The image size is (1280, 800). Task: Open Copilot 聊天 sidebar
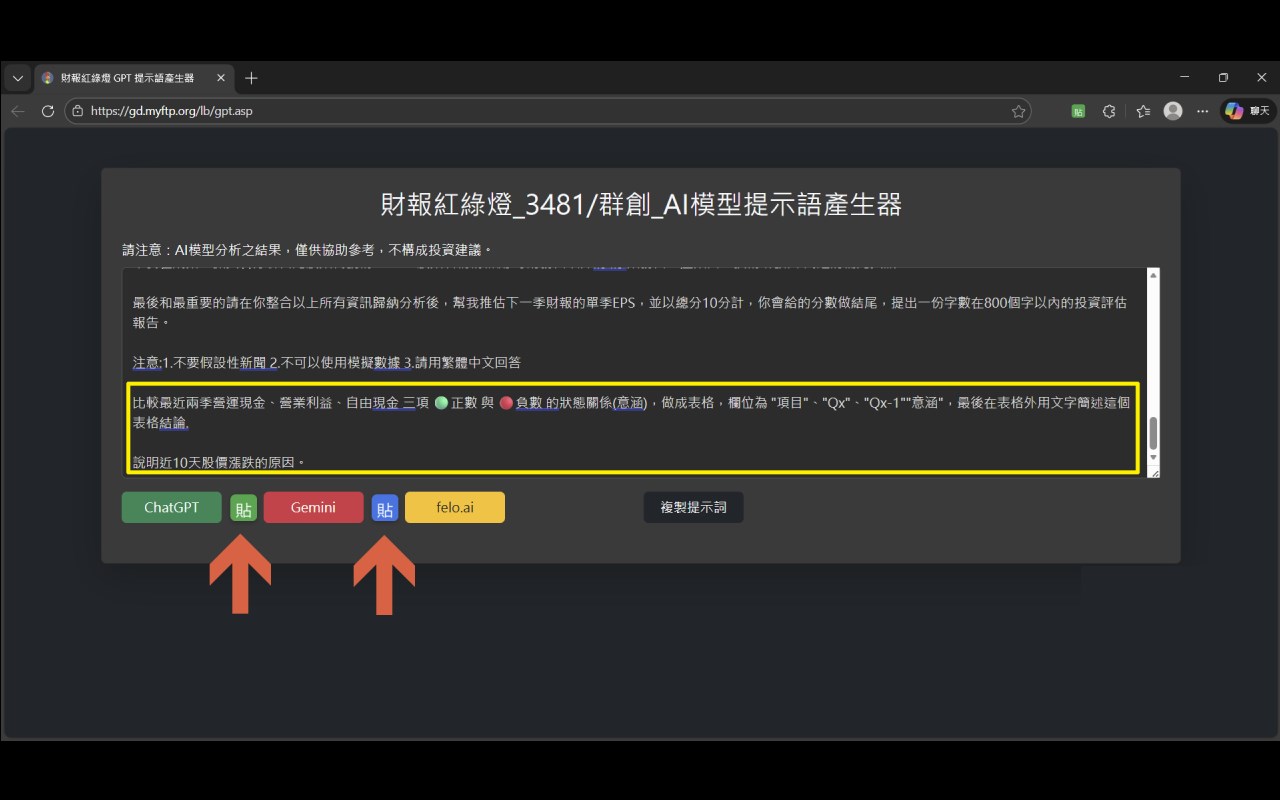pyautogui.click(x=1248, y=111)
